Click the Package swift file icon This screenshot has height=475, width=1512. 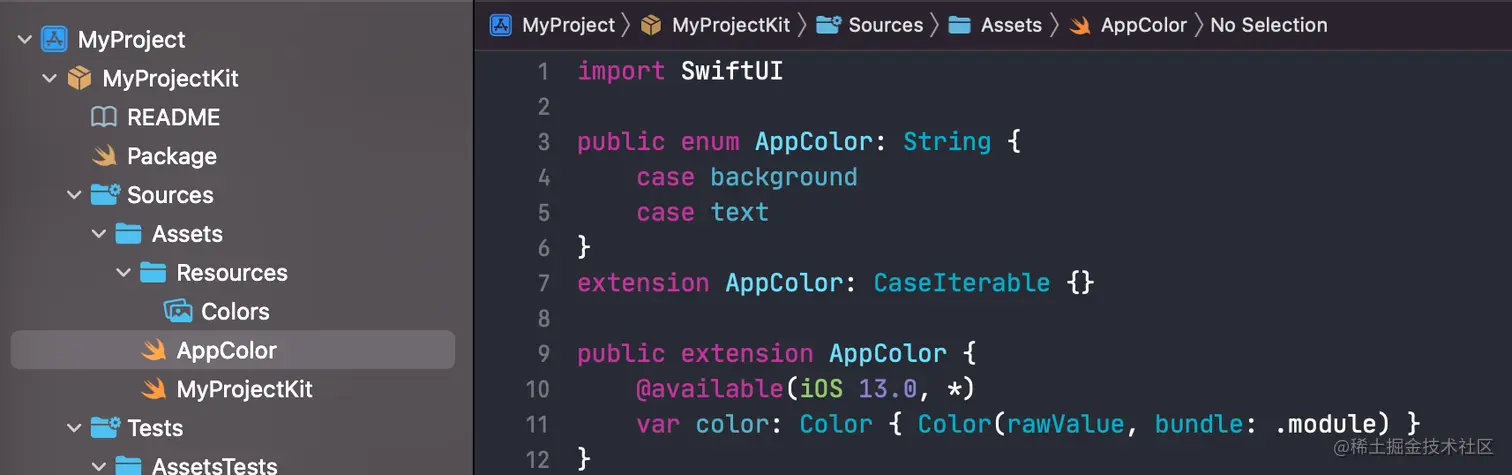104,156
